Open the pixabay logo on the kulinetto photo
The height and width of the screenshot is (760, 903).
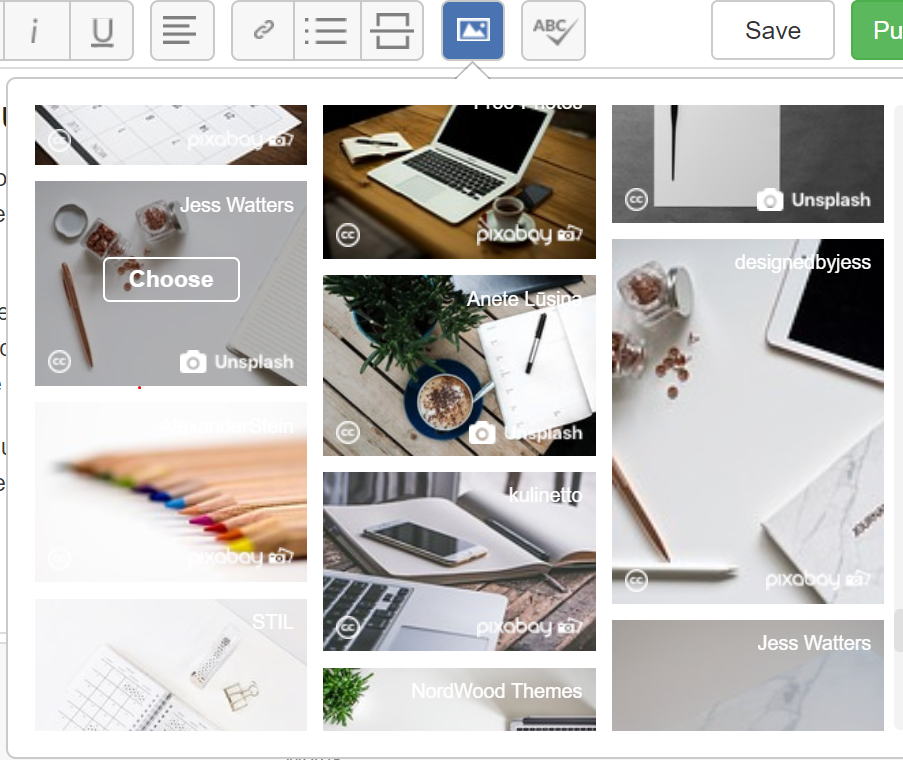529,626
